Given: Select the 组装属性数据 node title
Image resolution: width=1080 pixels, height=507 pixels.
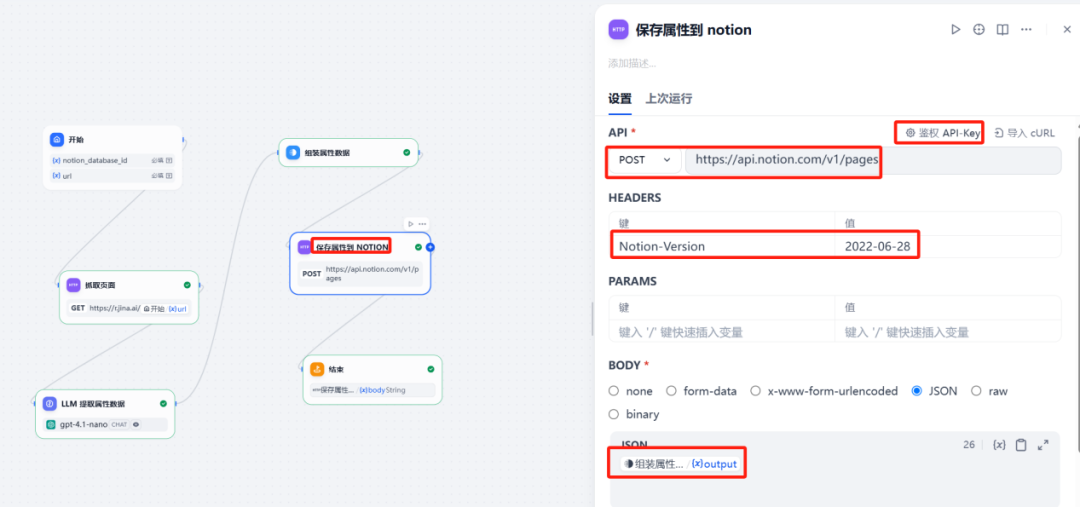Looking at the screenshot, I should click(x=327, y=152).
